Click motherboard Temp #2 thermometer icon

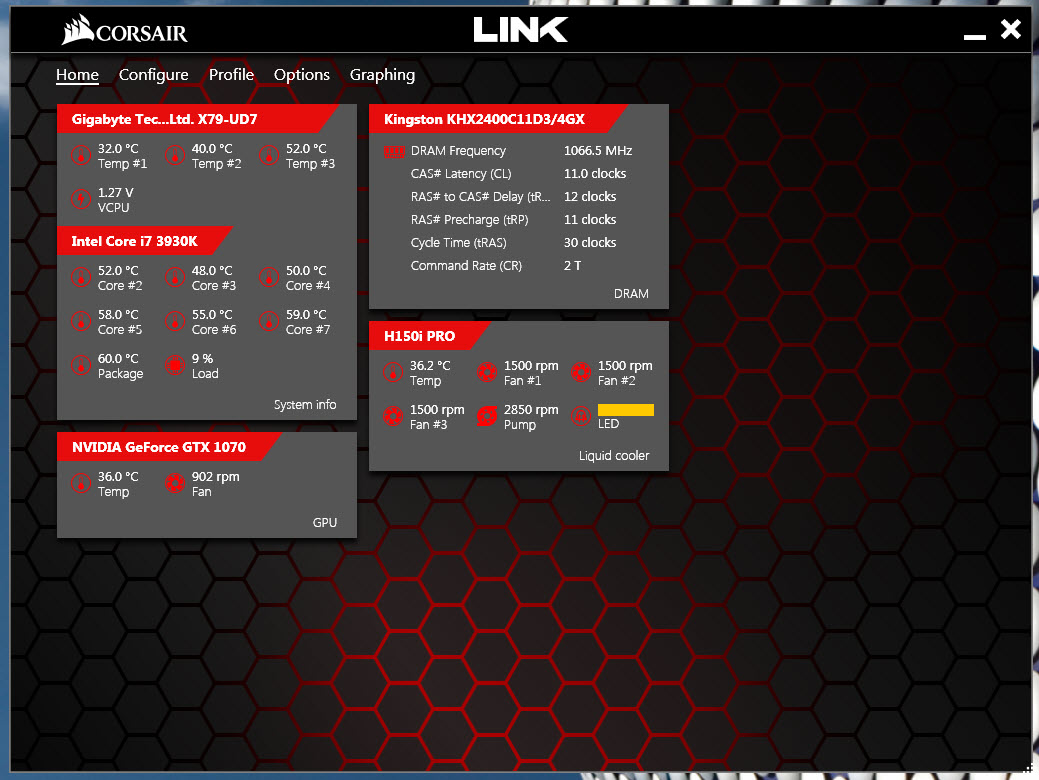pos(175,156)
